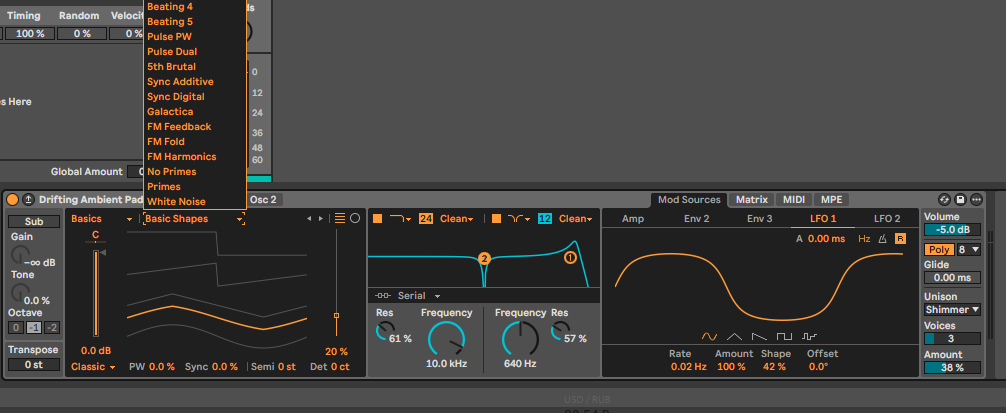Click the LFO tempo sync metronome icon
The width and height of the screenshot is (1006, 413).
coord(882,239)
